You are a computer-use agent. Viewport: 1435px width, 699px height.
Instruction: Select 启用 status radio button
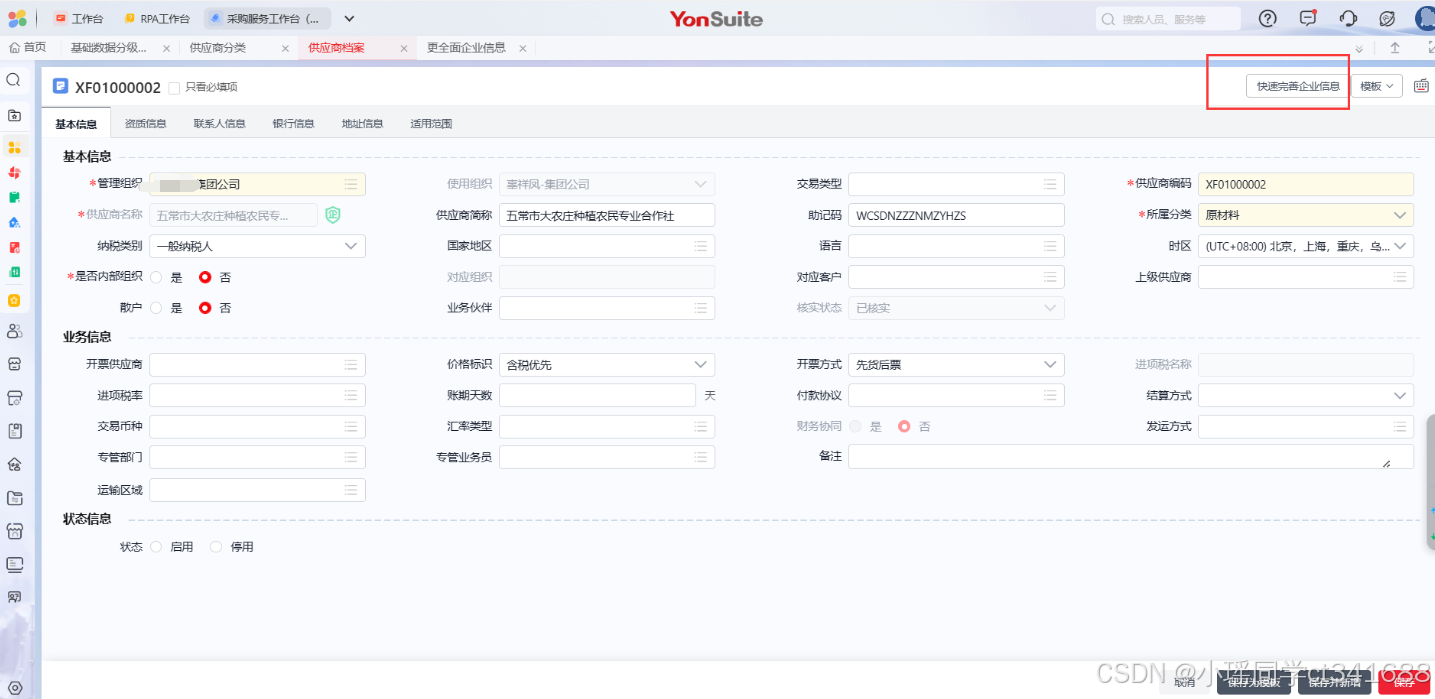[156, 547]
